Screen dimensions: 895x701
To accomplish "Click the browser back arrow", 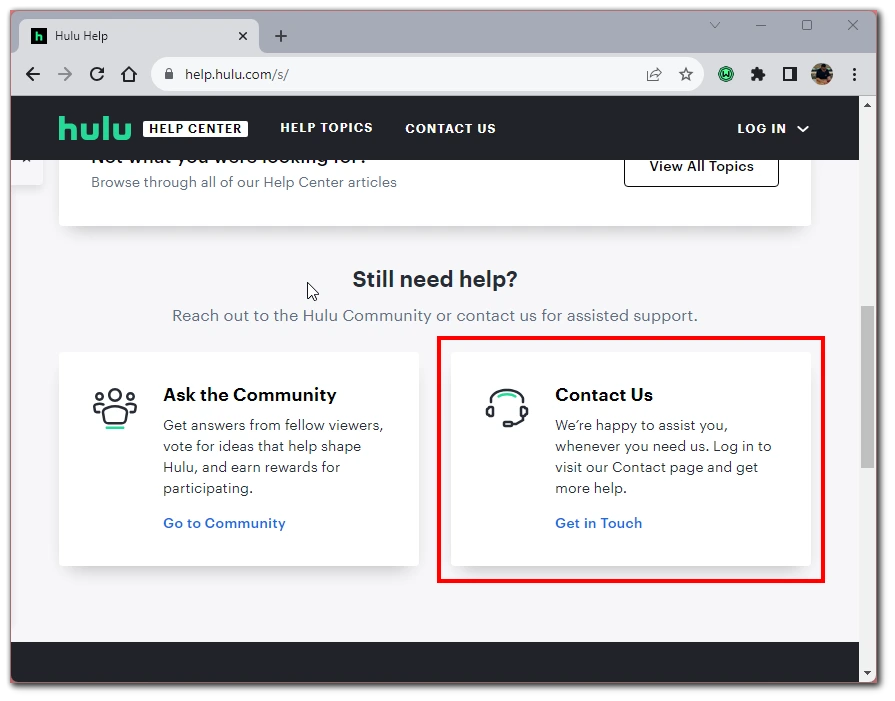I will [x=33, y=74].
